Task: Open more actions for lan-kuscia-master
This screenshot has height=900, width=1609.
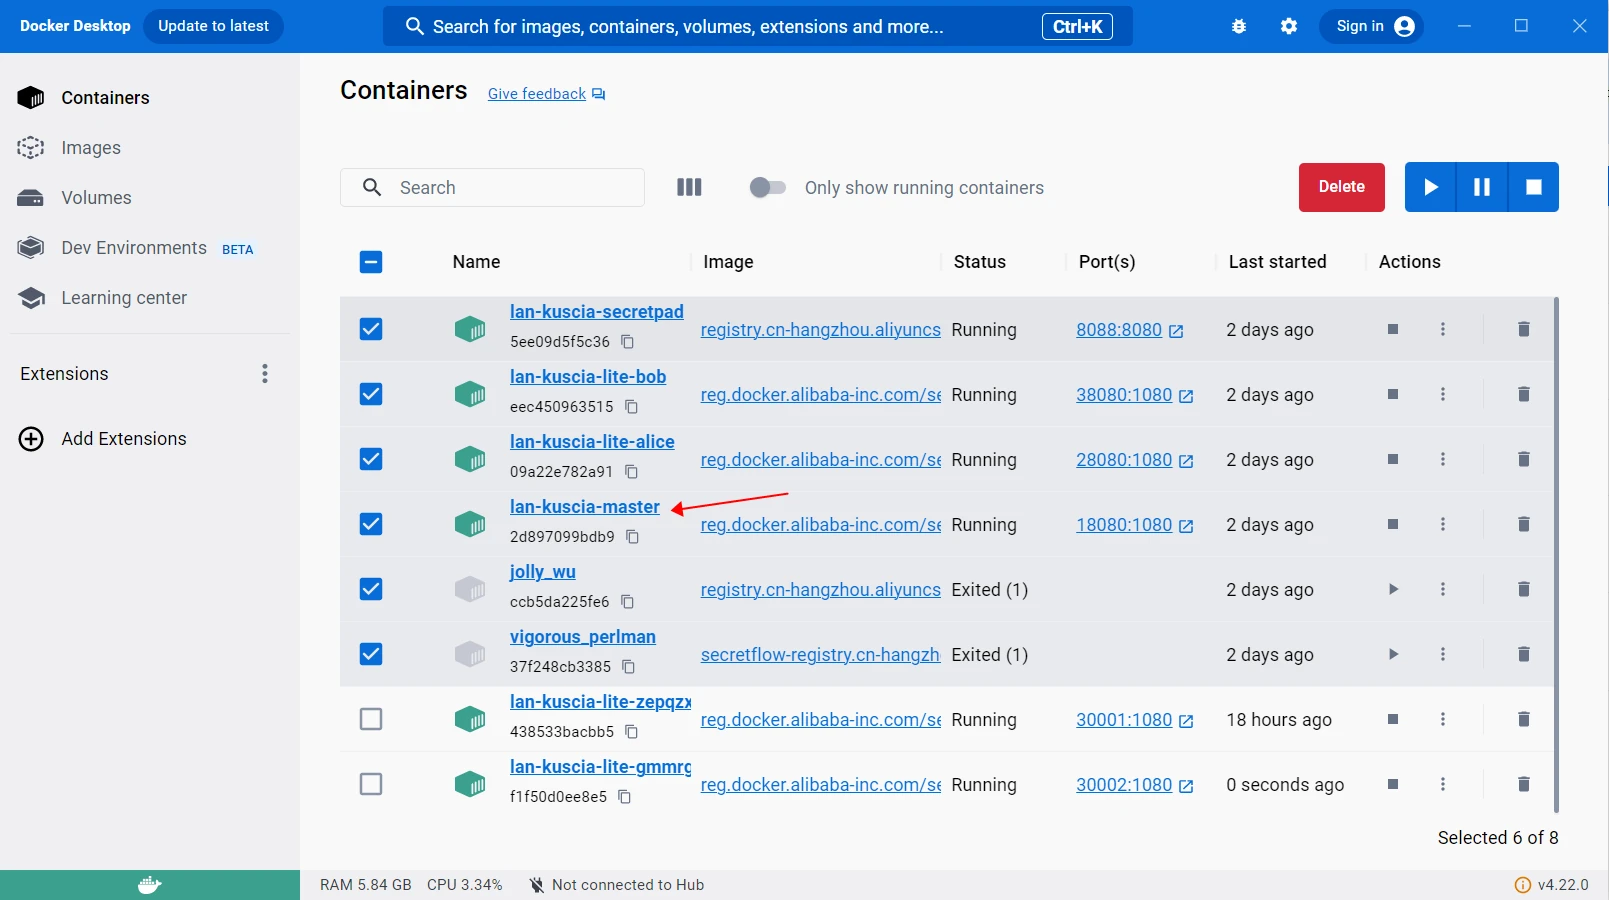Action: [1443, 524]
